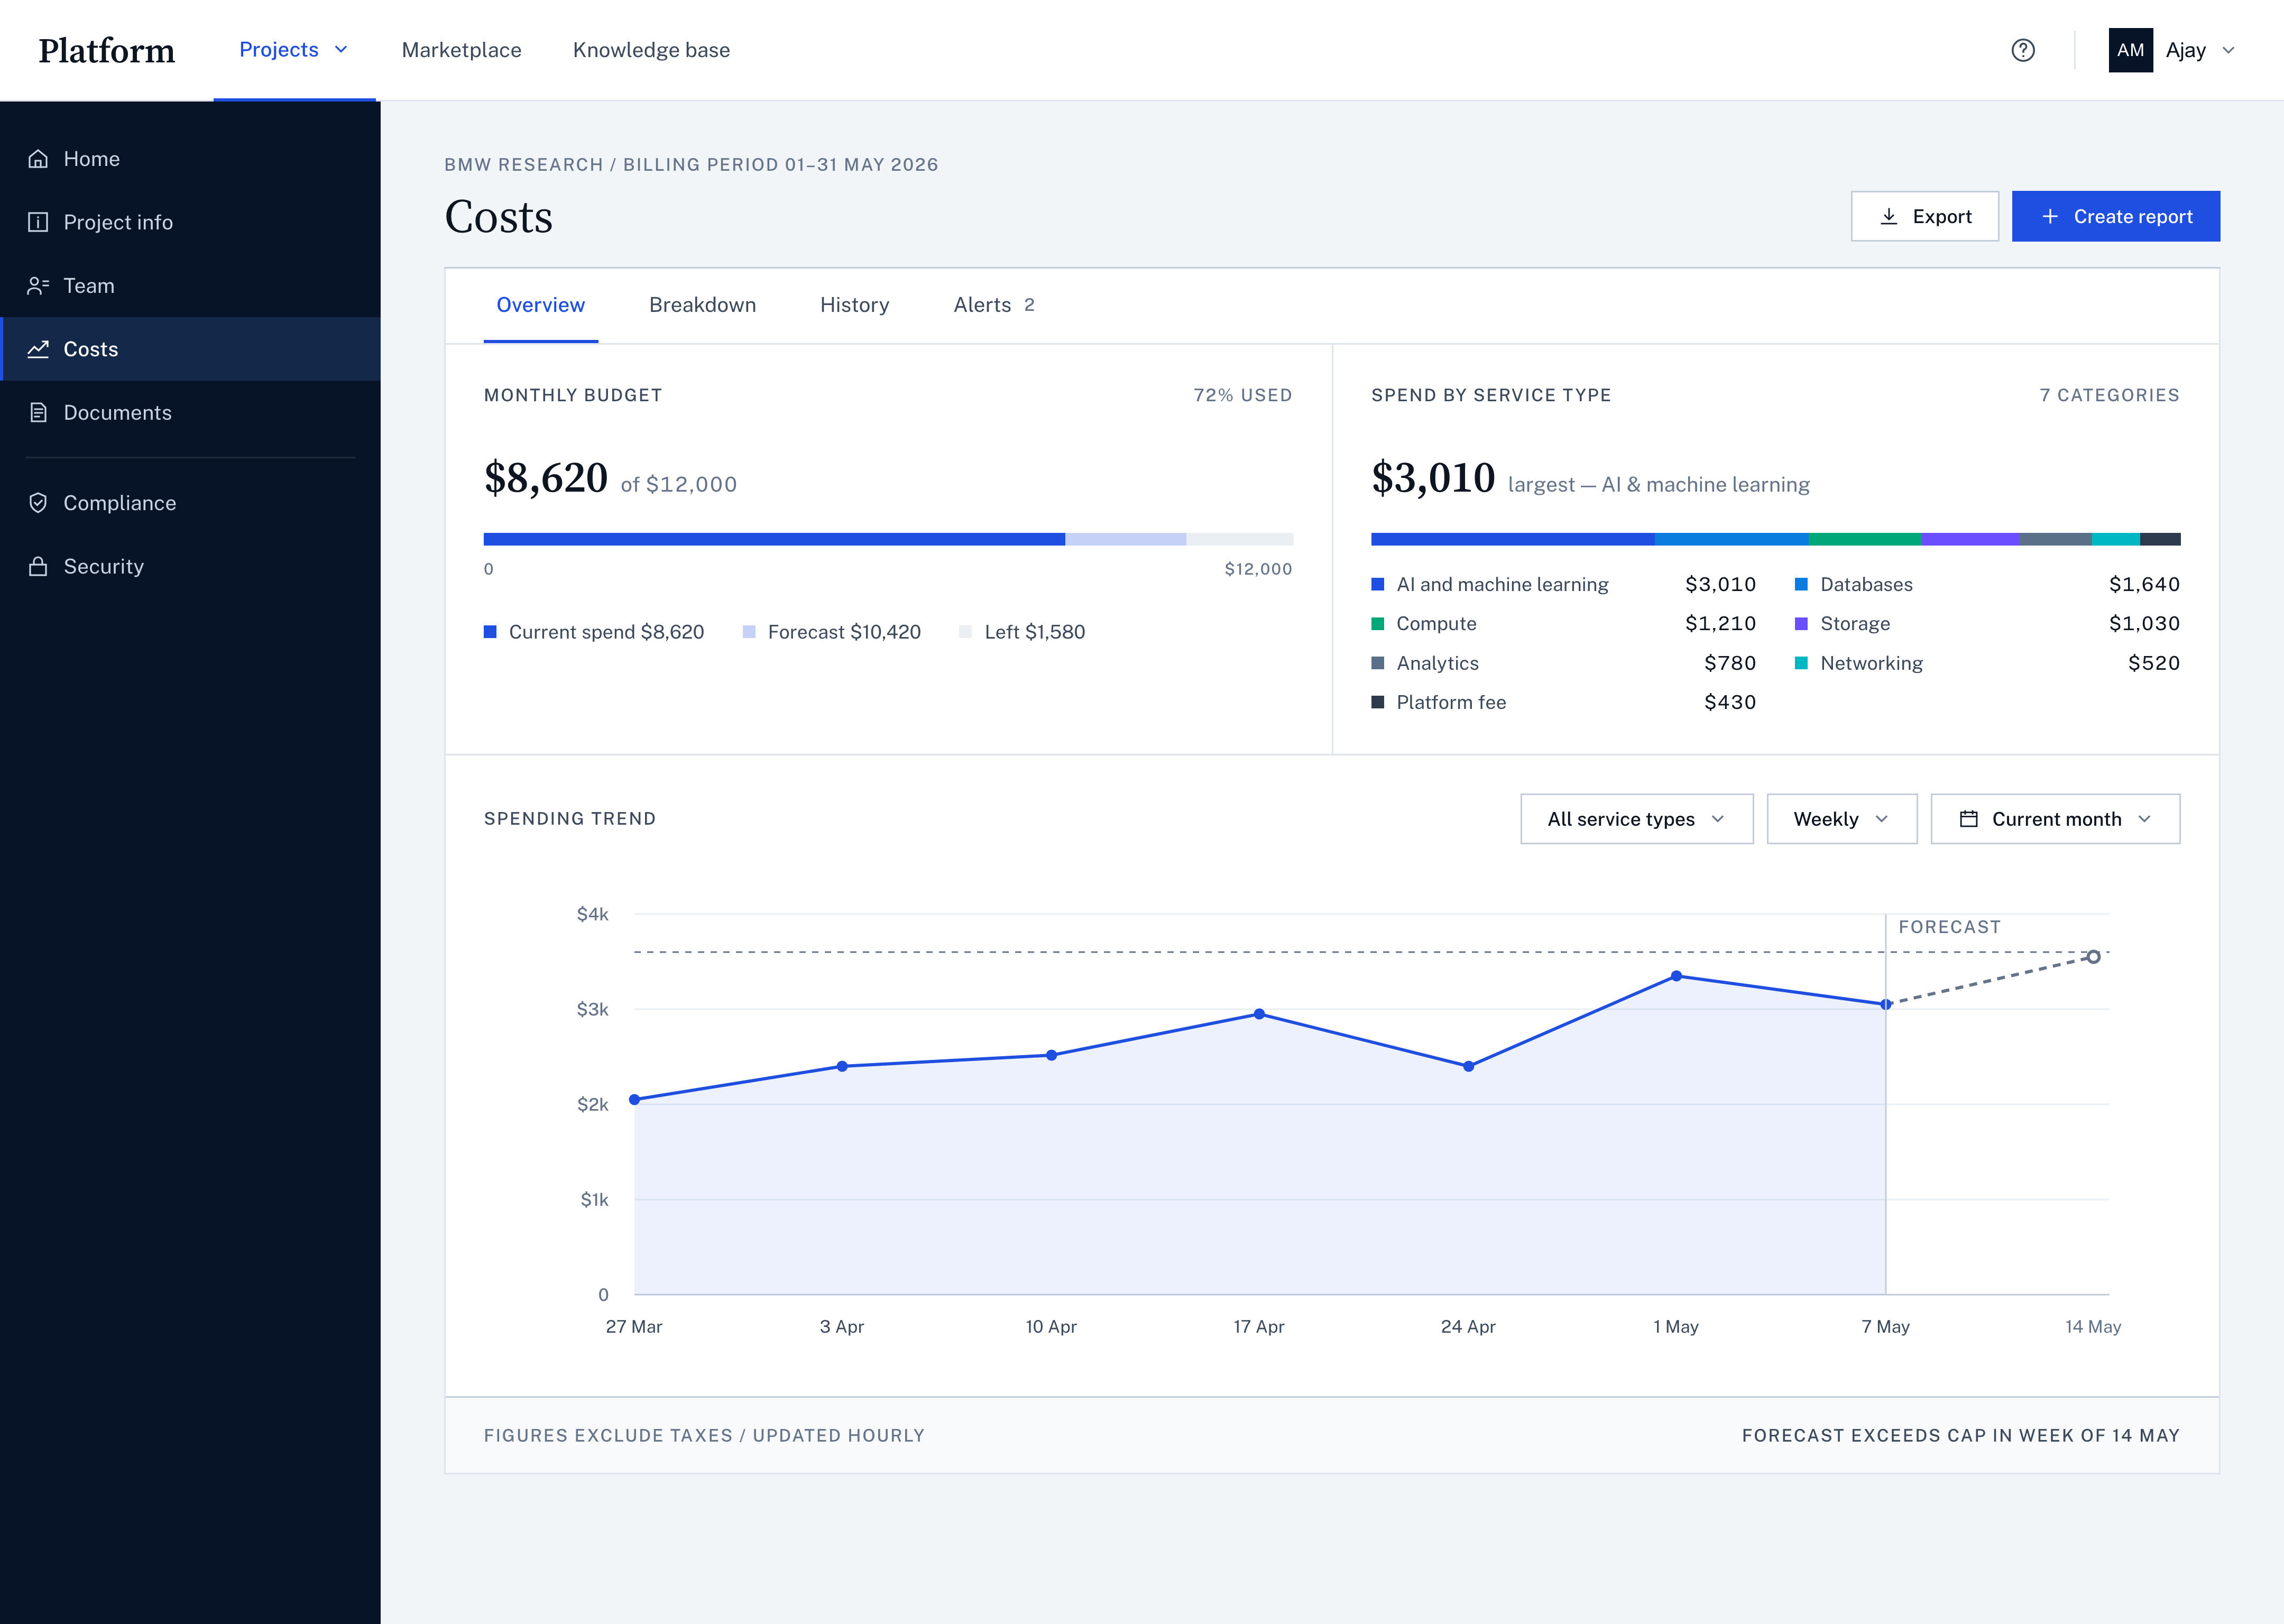Click the 1 May data point

coord(1677,976)
